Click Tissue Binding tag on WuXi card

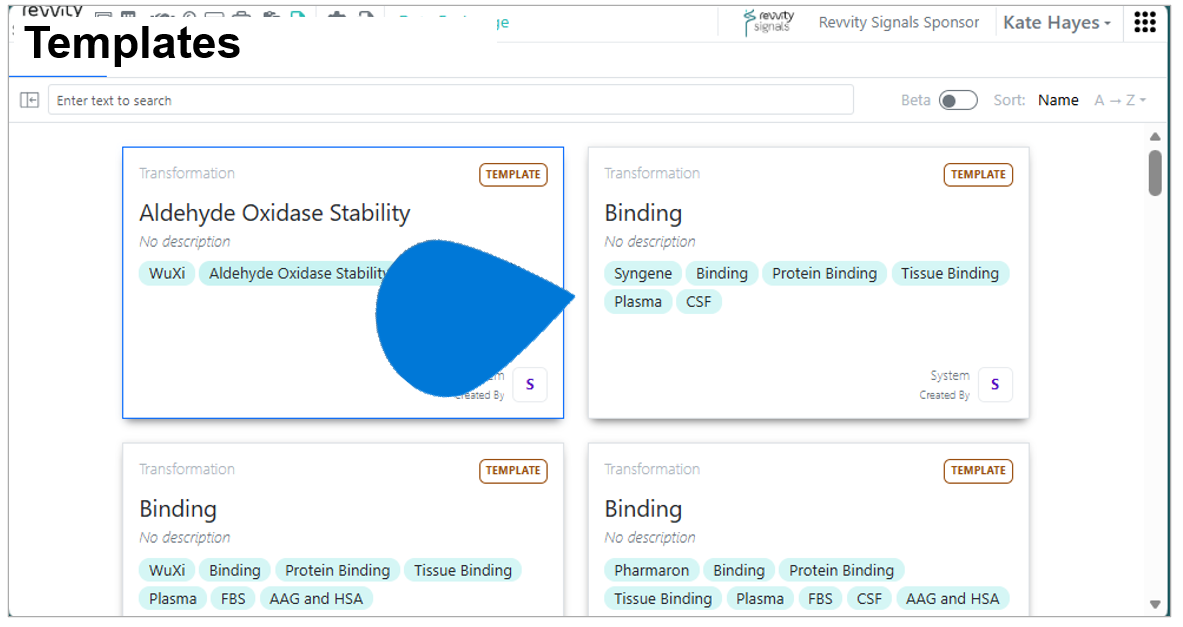pyautogui.click(x=462, y=570)
